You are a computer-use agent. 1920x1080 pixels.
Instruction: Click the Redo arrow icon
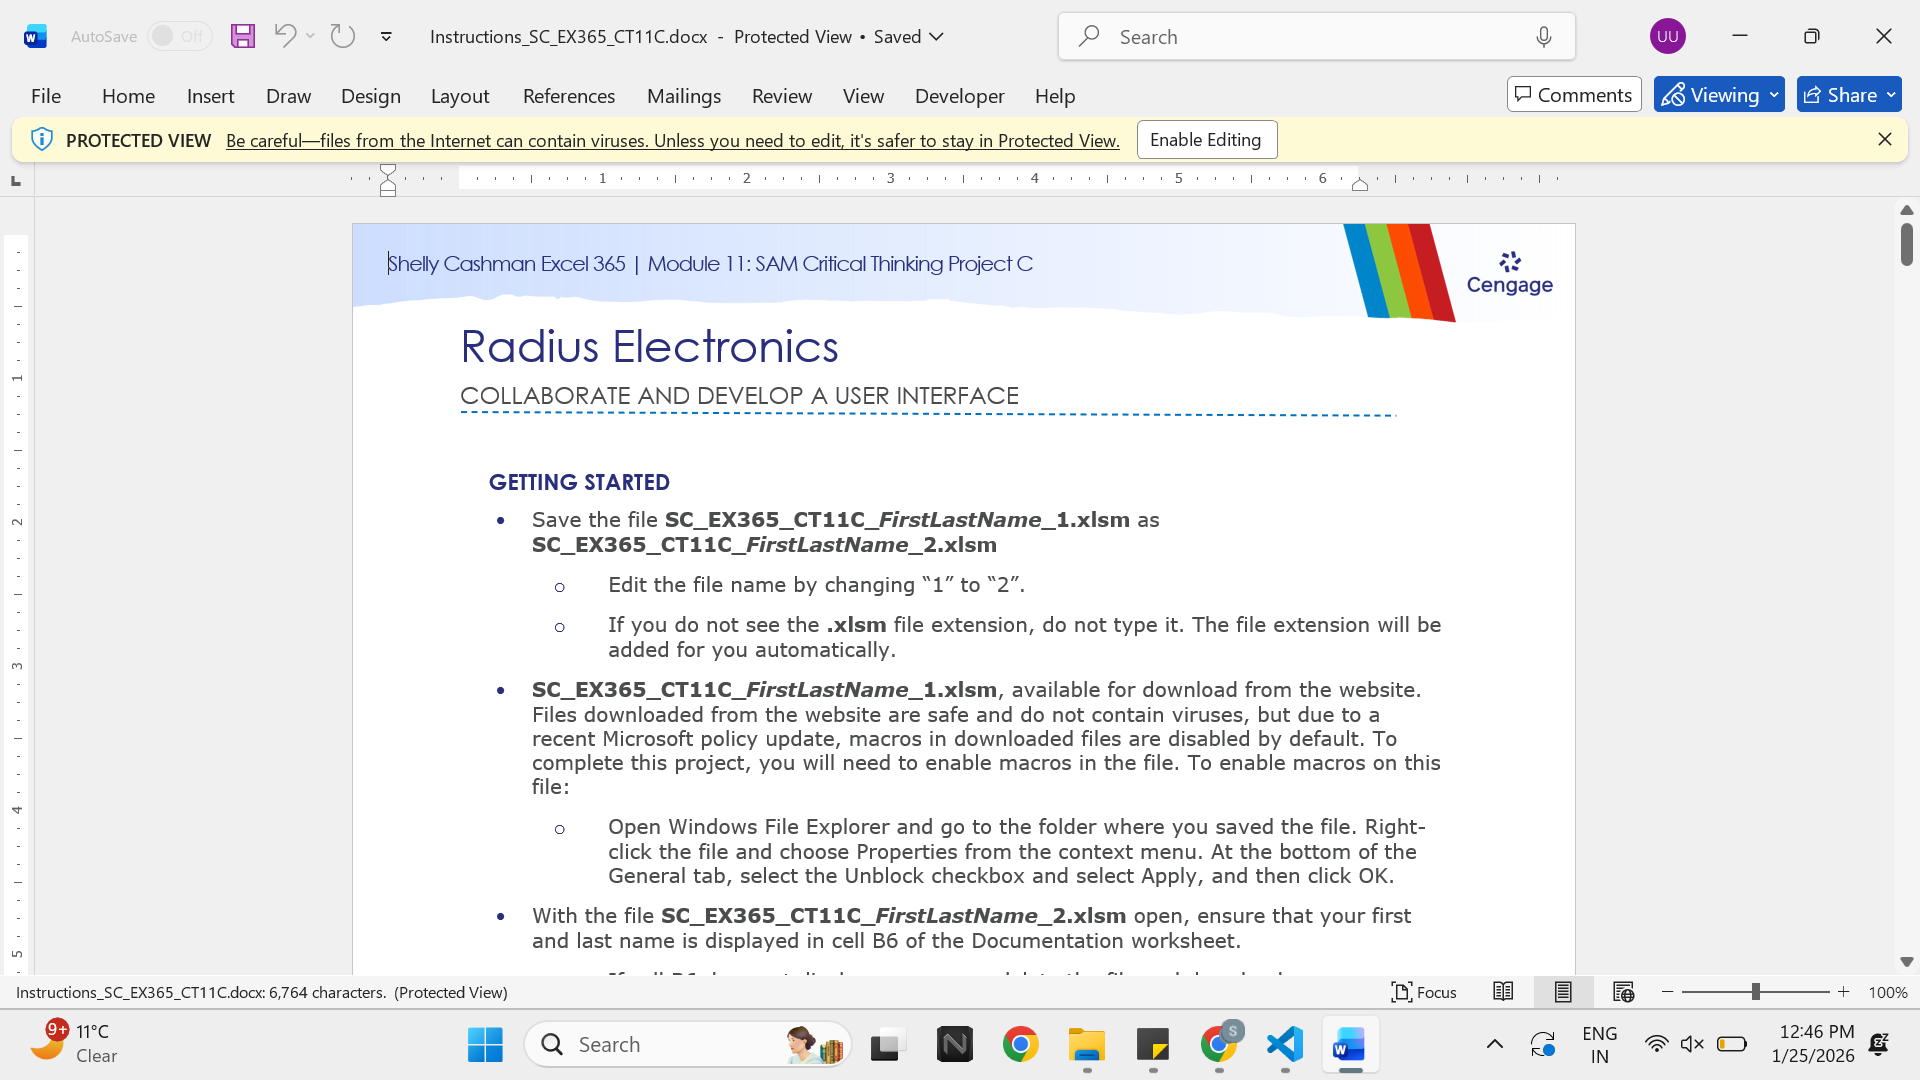pos(343,36)
